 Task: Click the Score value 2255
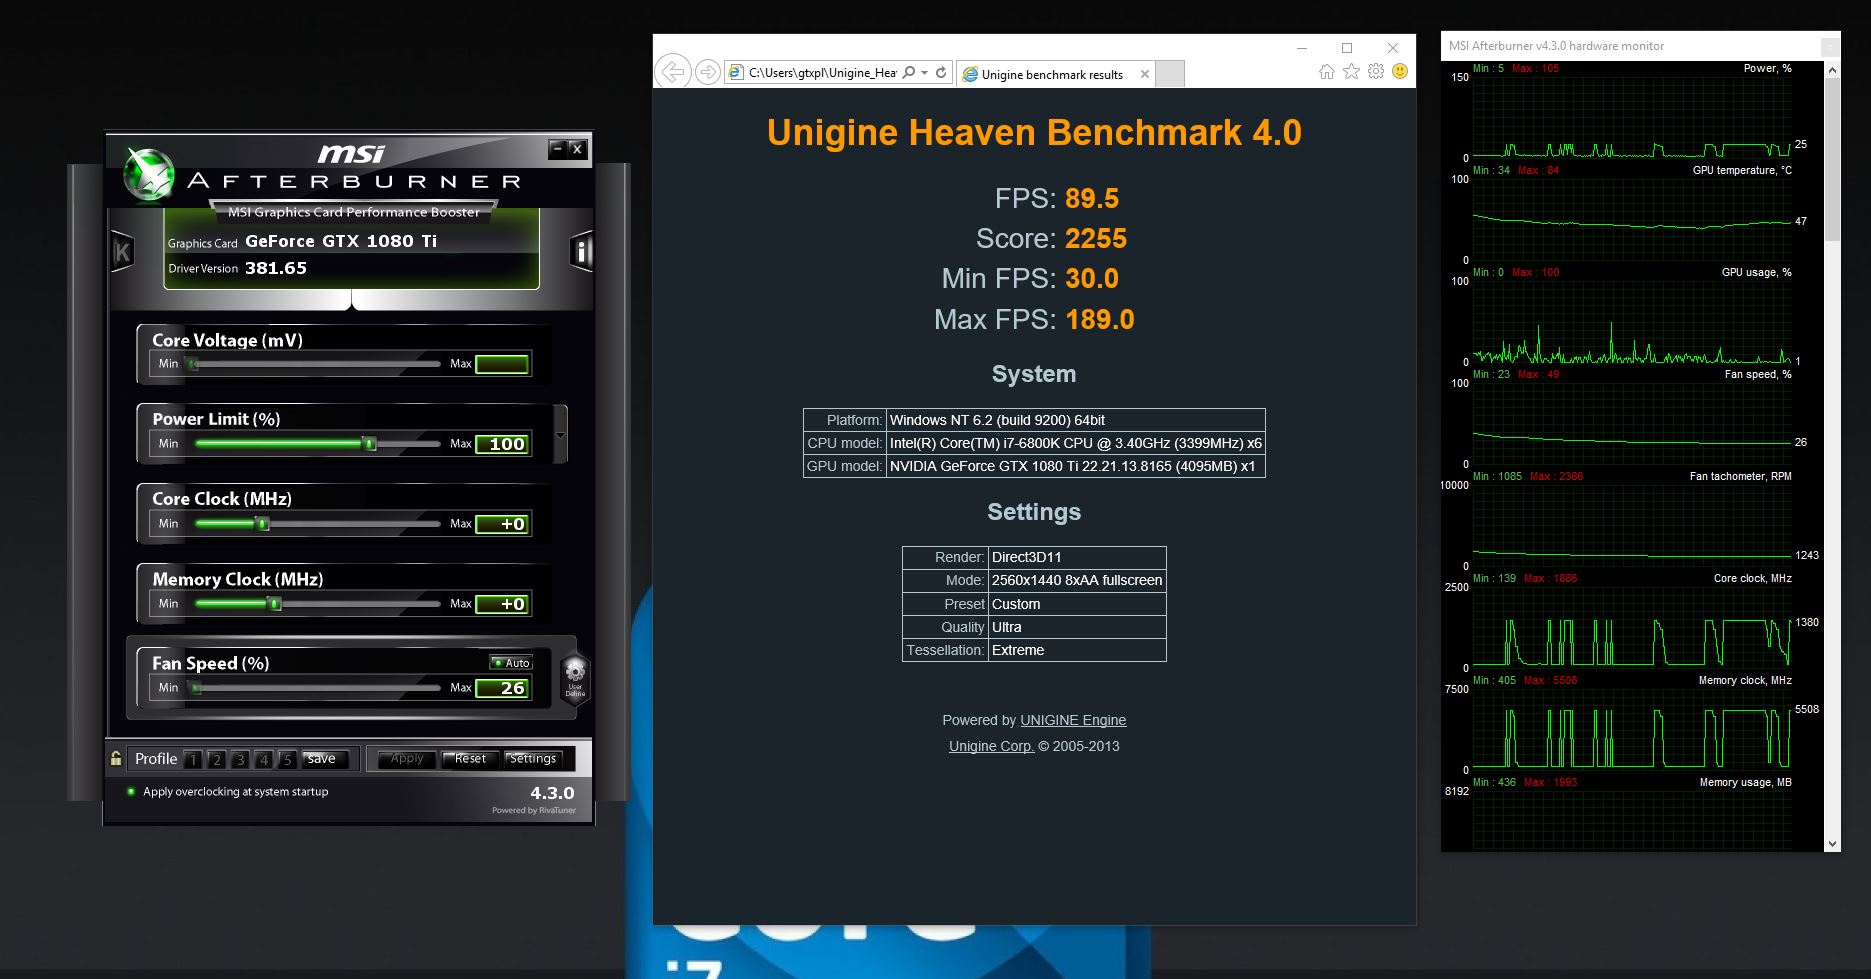click(x=1096, y=239)
